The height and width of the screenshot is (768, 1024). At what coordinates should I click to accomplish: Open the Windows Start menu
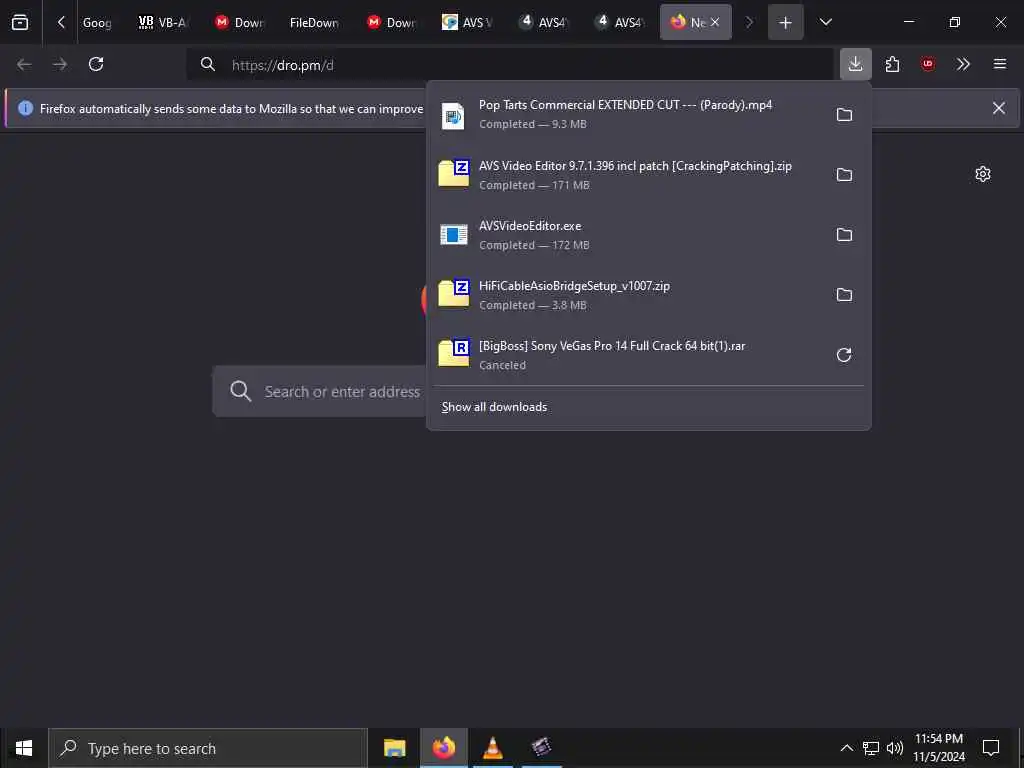pos(24,748)
